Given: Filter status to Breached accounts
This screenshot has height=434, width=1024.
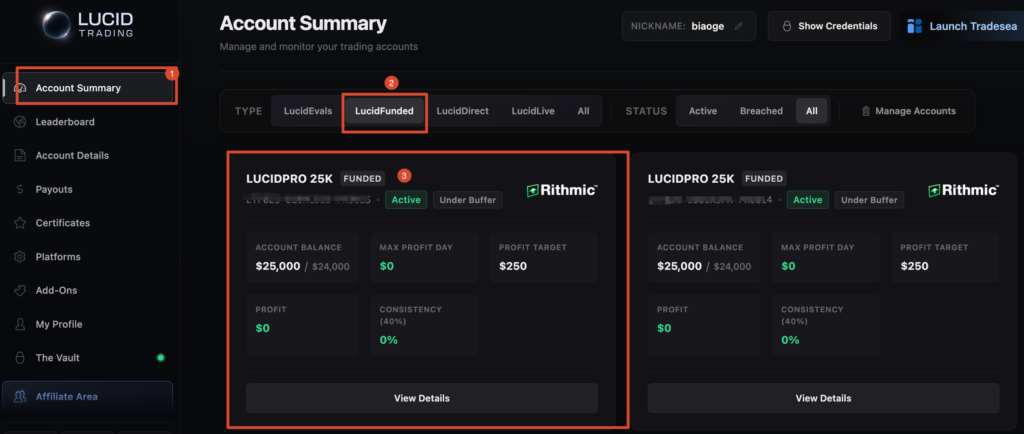Looking at the screenshot, I should coord(761,111).
